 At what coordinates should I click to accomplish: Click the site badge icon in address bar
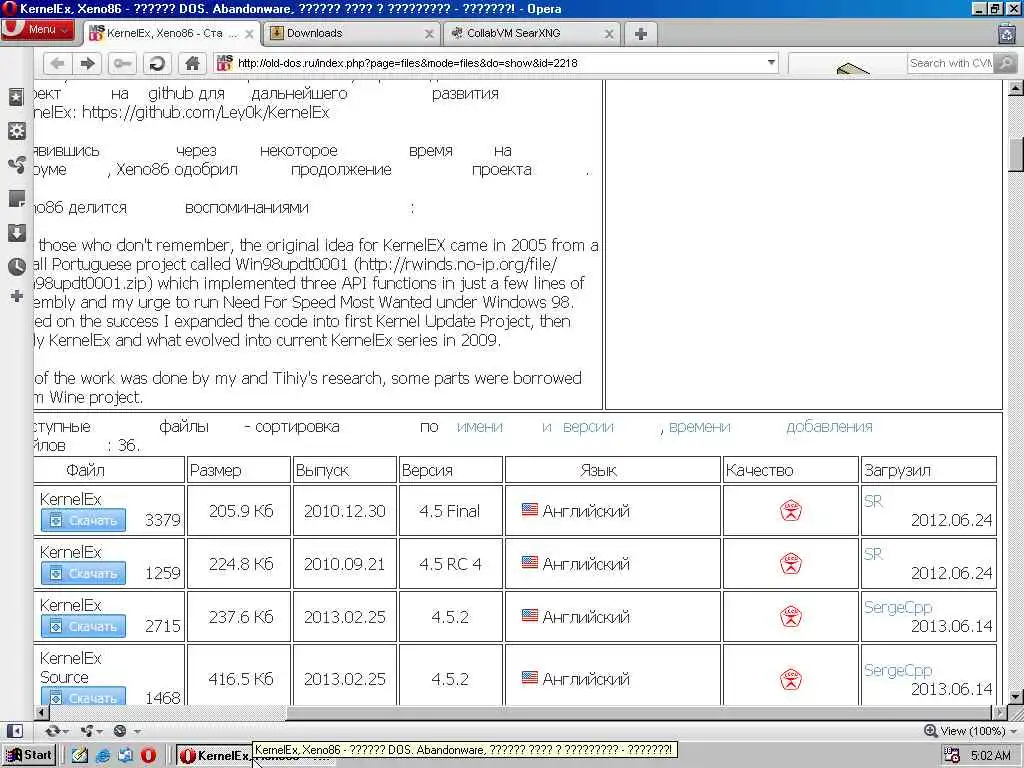[x=225, y=63]
